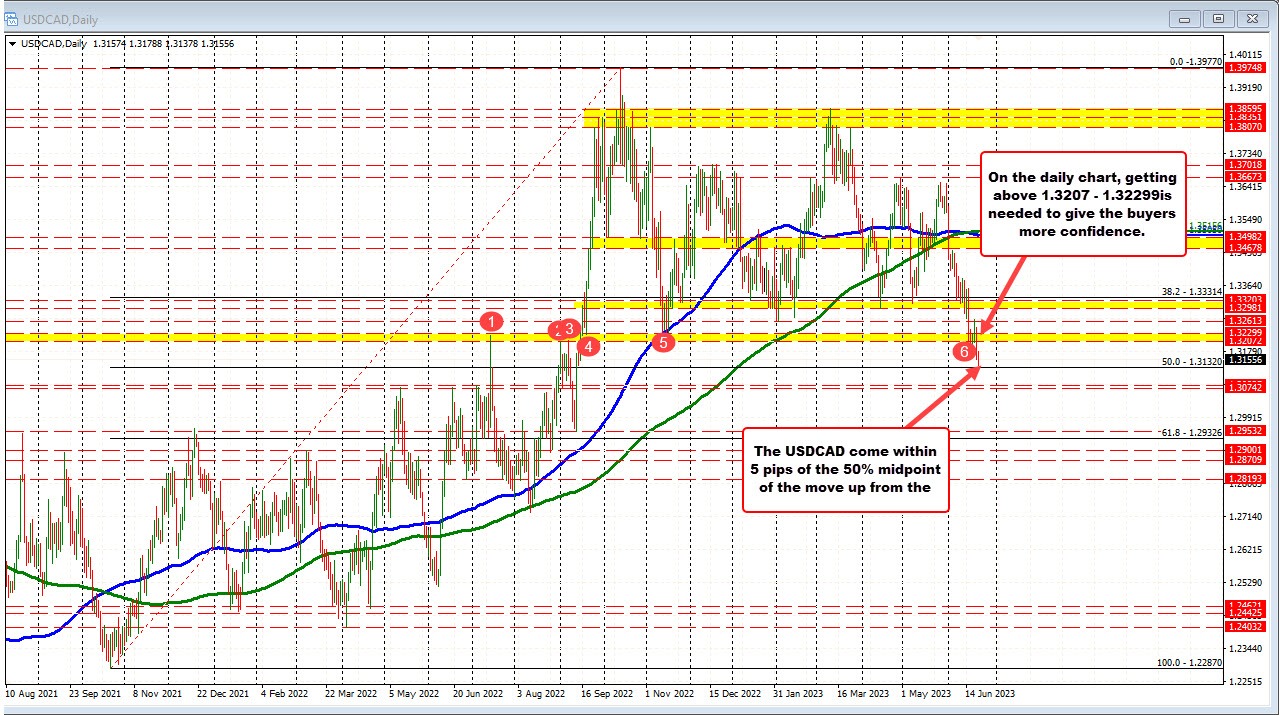Screen dimensions: 1279x715
Task: Click the 1.39748 red price label
Action: (x=1248, y=68)
